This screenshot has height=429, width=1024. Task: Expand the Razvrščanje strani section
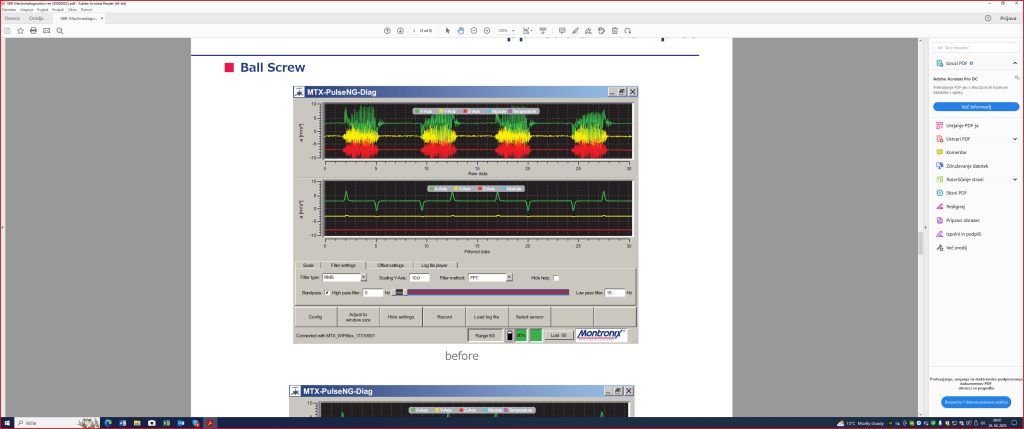[1014, 179]
